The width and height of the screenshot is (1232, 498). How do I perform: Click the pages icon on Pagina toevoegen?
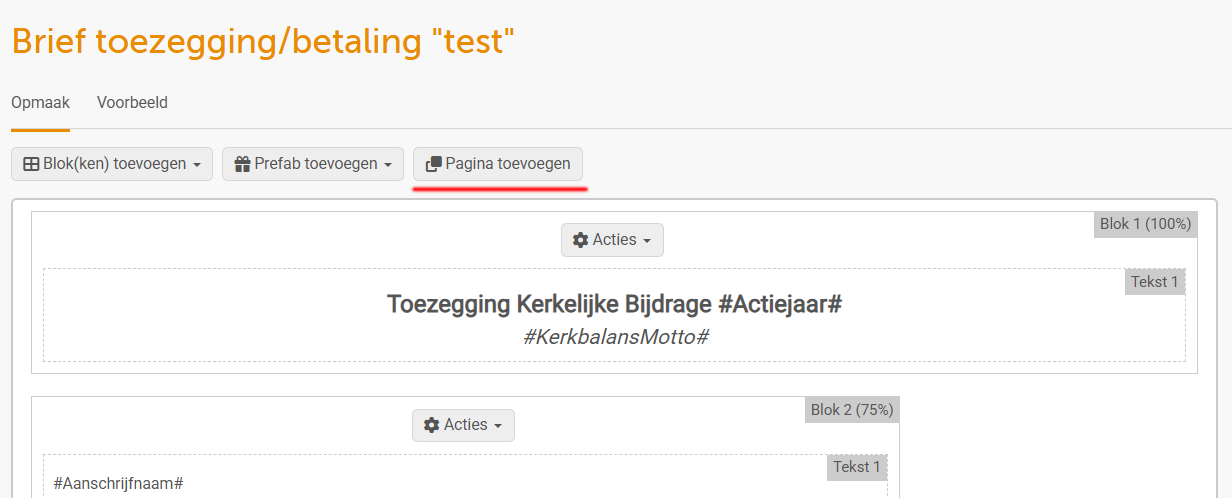click(434, 164)
